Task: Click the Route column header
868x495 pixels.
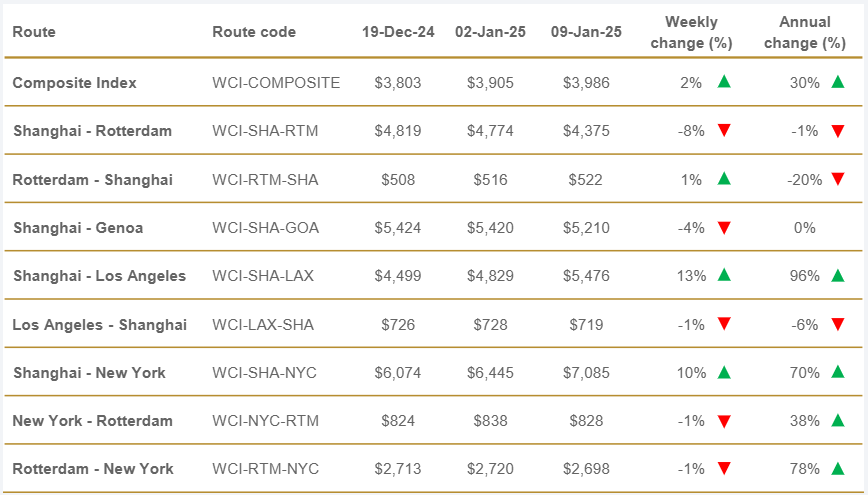Action: (x=34, y=32)
